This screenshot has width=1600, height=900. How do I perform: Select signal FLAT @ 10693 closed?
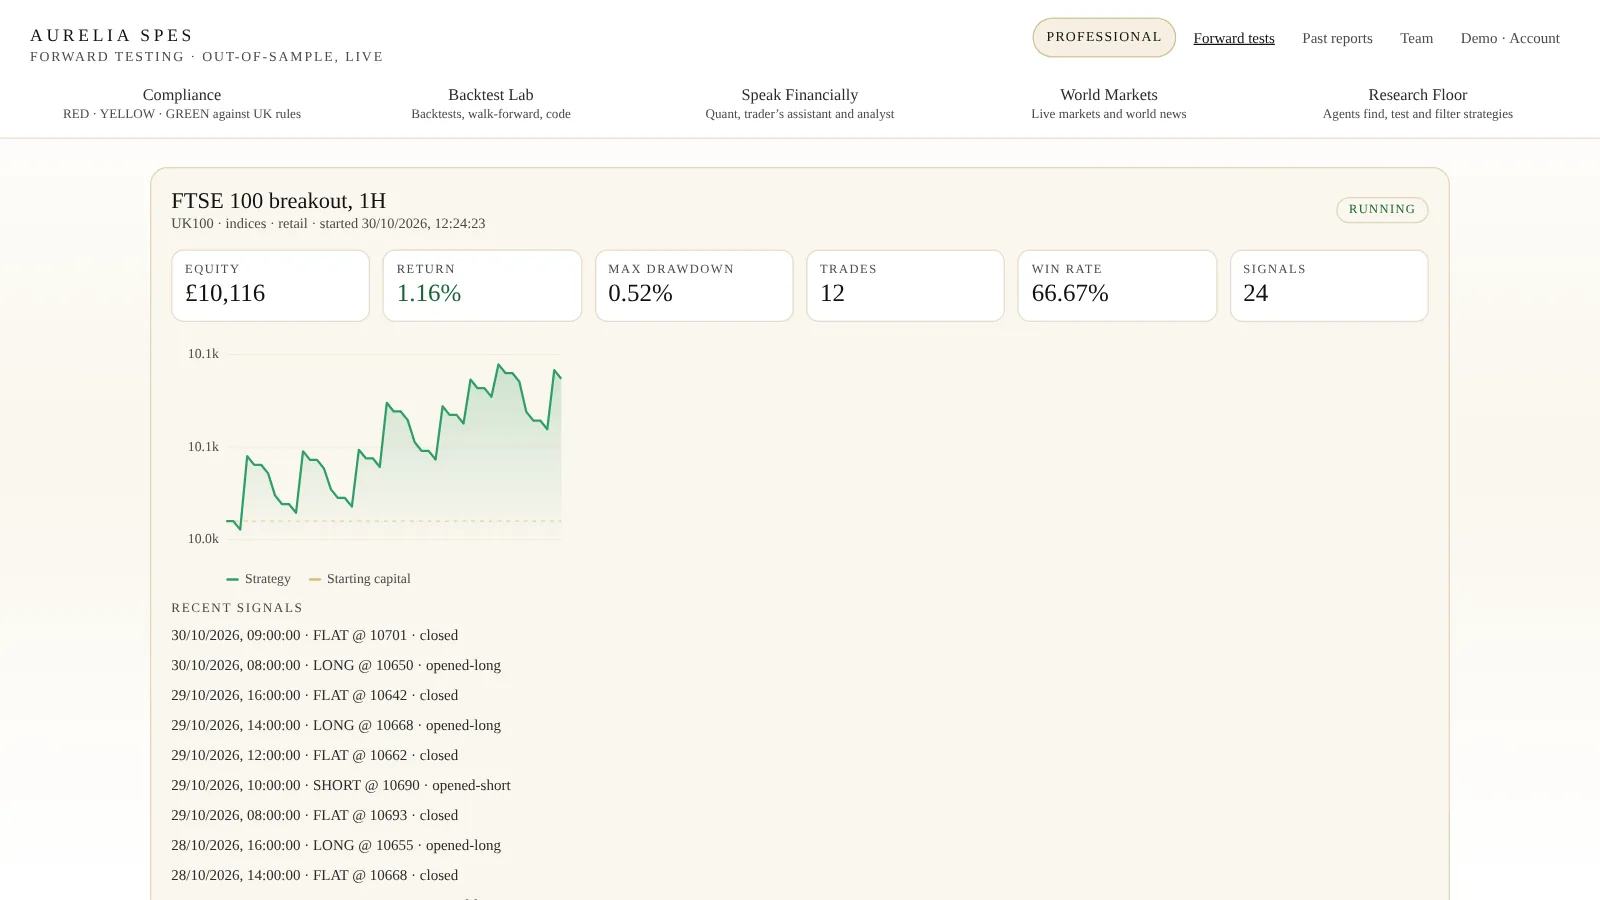pos(314,815)
